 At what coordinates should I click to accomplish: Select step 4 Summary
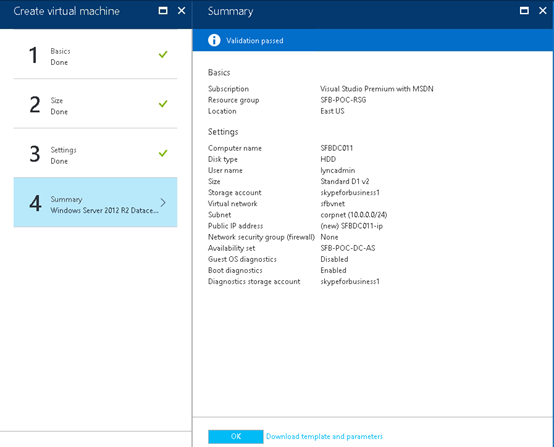(95, 202)
